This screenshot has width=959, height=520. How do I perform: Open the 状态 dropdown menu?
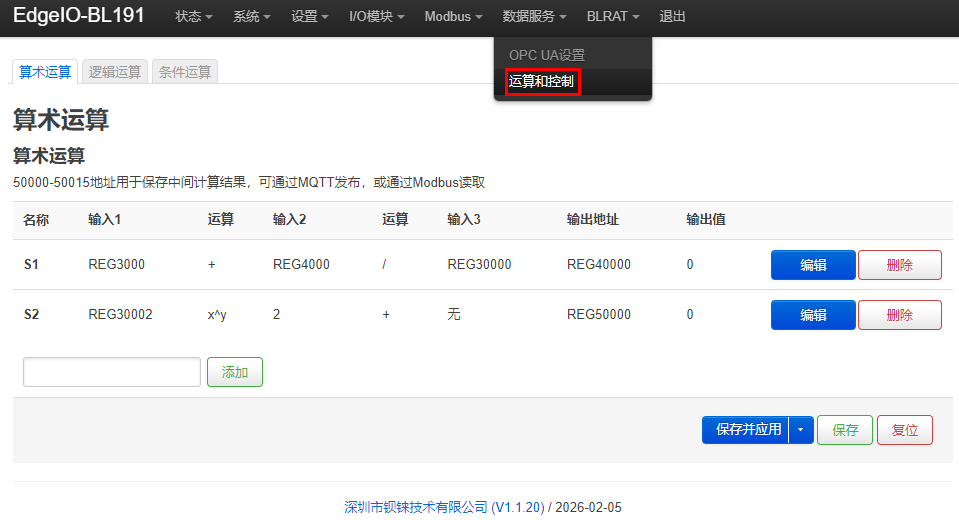coord(193,17)
